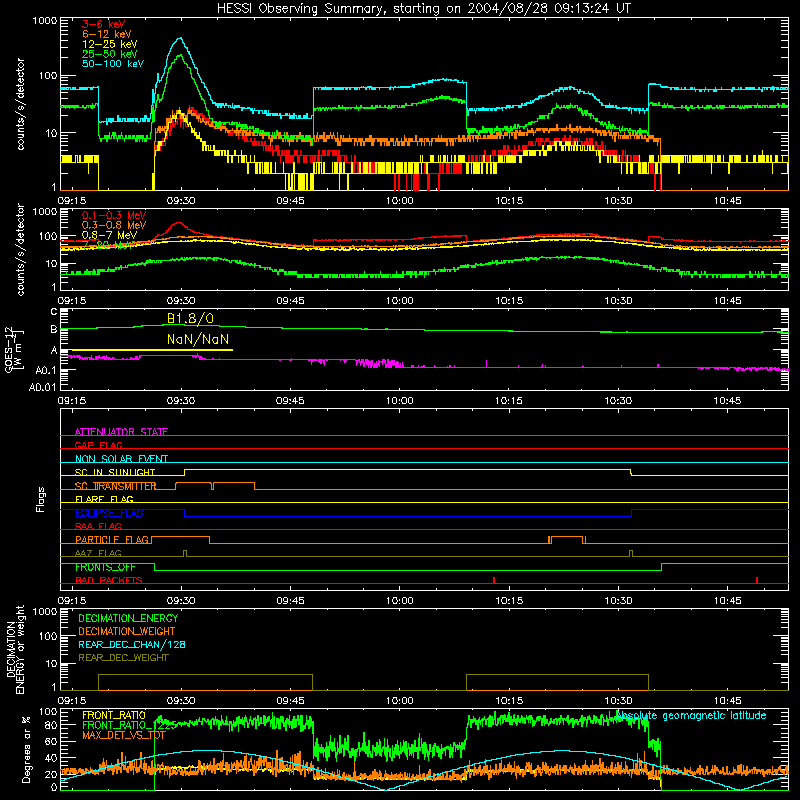
Task: Click the AAZ_FLAG label
Action: [x=98, y=553]
